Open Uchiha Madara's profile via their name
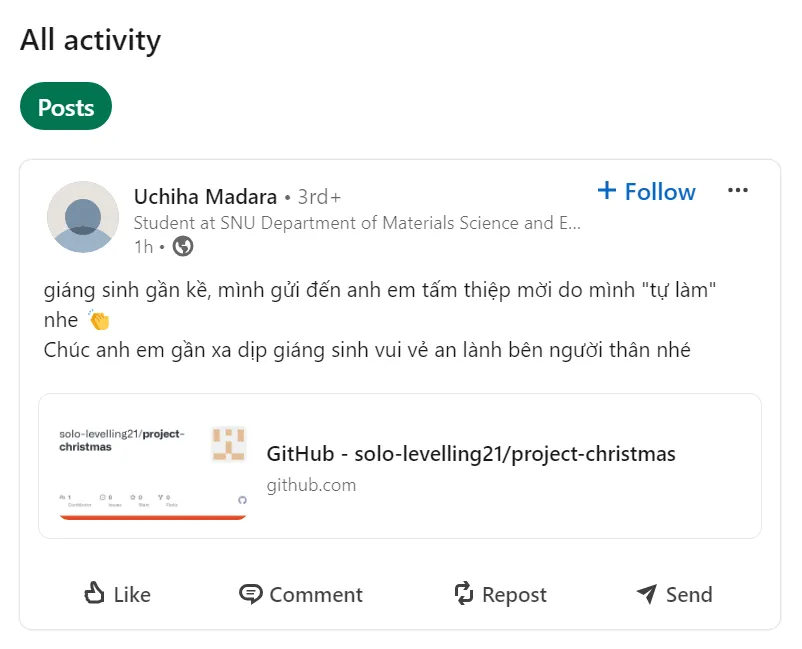 (x=204, y=197)
